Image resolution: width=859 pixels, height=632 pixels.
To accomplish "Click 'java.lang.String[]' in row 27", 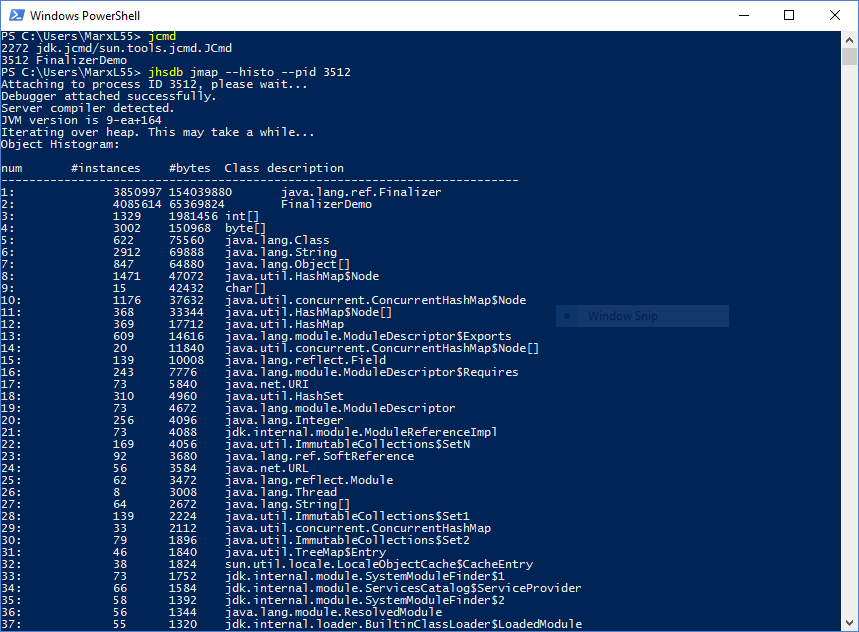I will pos(287,504).
